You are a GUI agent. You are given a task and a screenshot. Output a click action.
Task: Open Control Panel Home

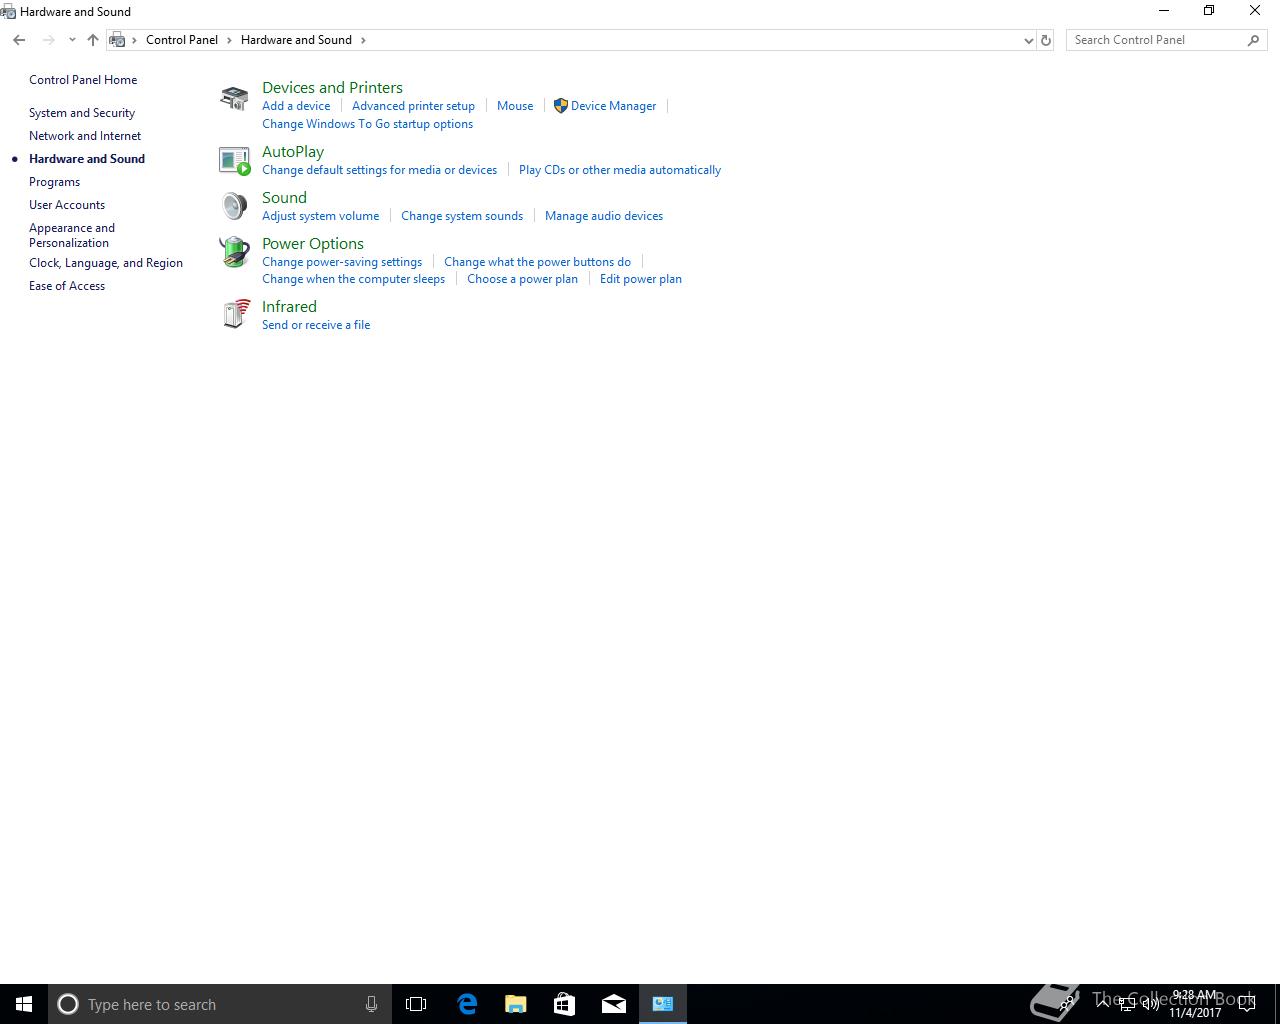coord(83,80)
